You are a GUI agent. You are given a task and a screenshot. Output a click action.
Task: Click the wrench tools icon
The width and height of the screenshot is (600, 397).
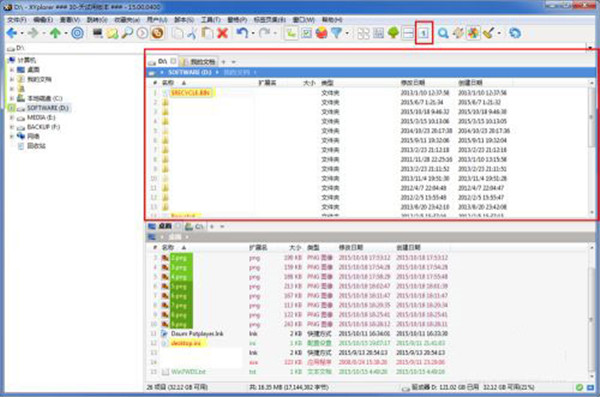458,33
